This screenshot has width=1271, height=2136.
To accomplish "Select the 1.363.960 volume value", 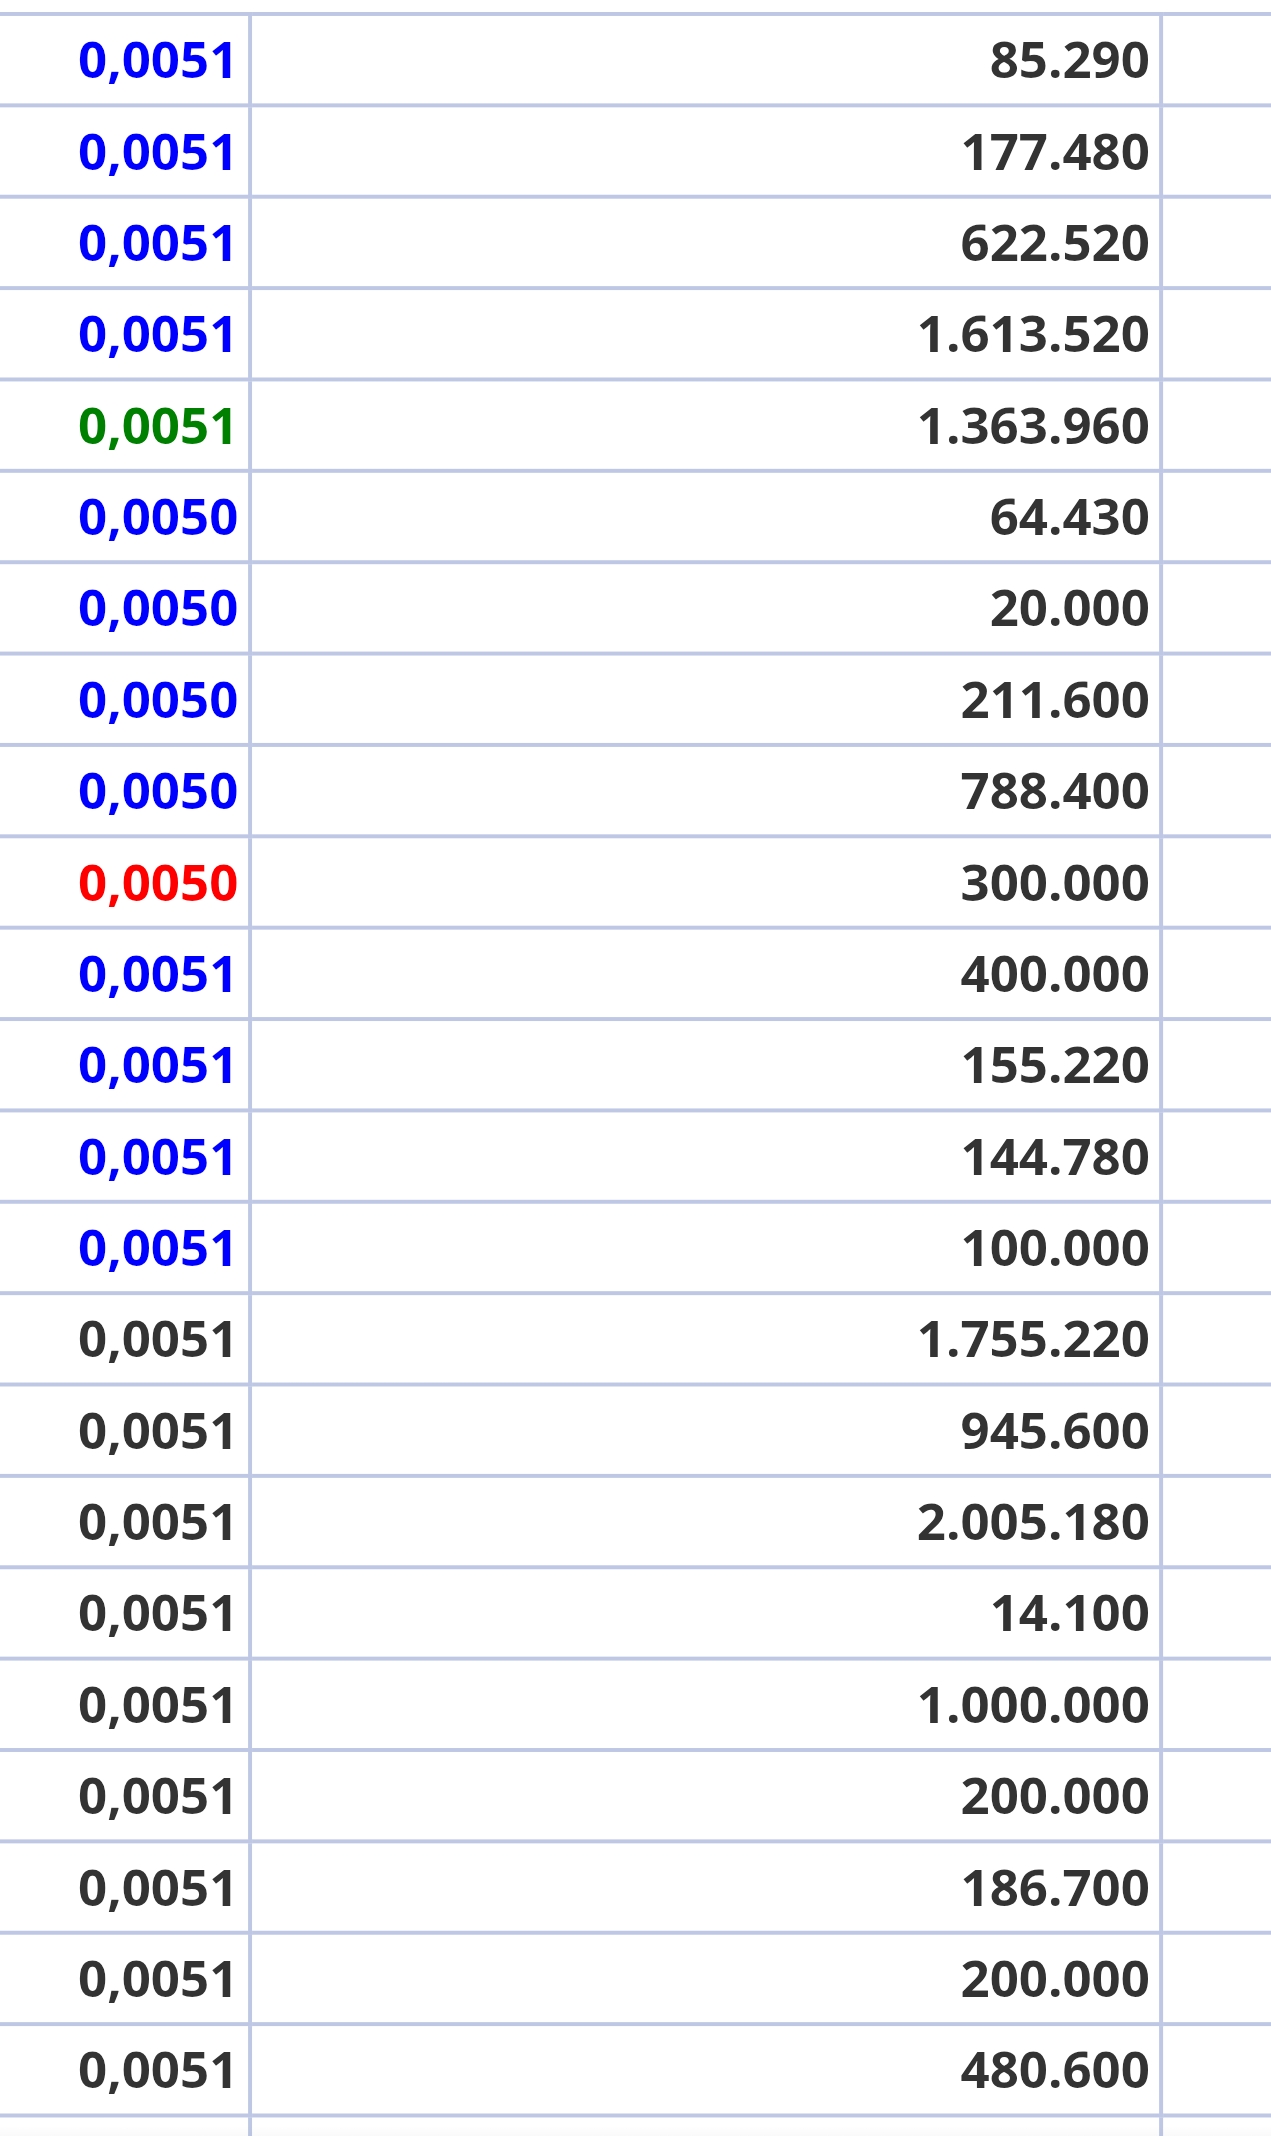I will (x=1033, y=427).
